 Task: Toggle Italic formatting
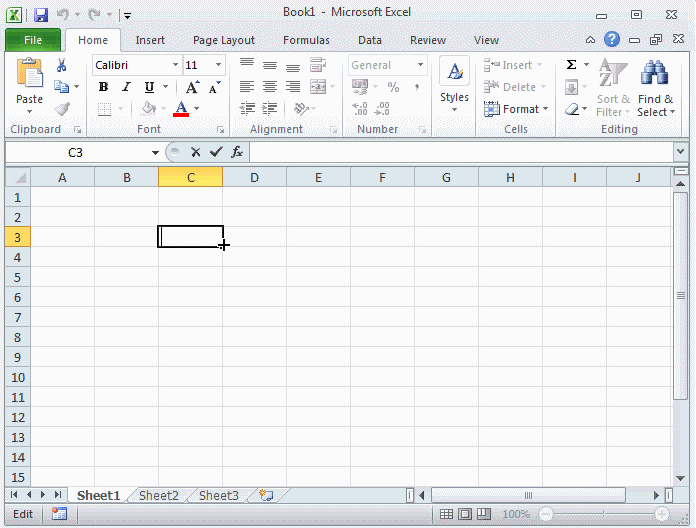point(125,87)
